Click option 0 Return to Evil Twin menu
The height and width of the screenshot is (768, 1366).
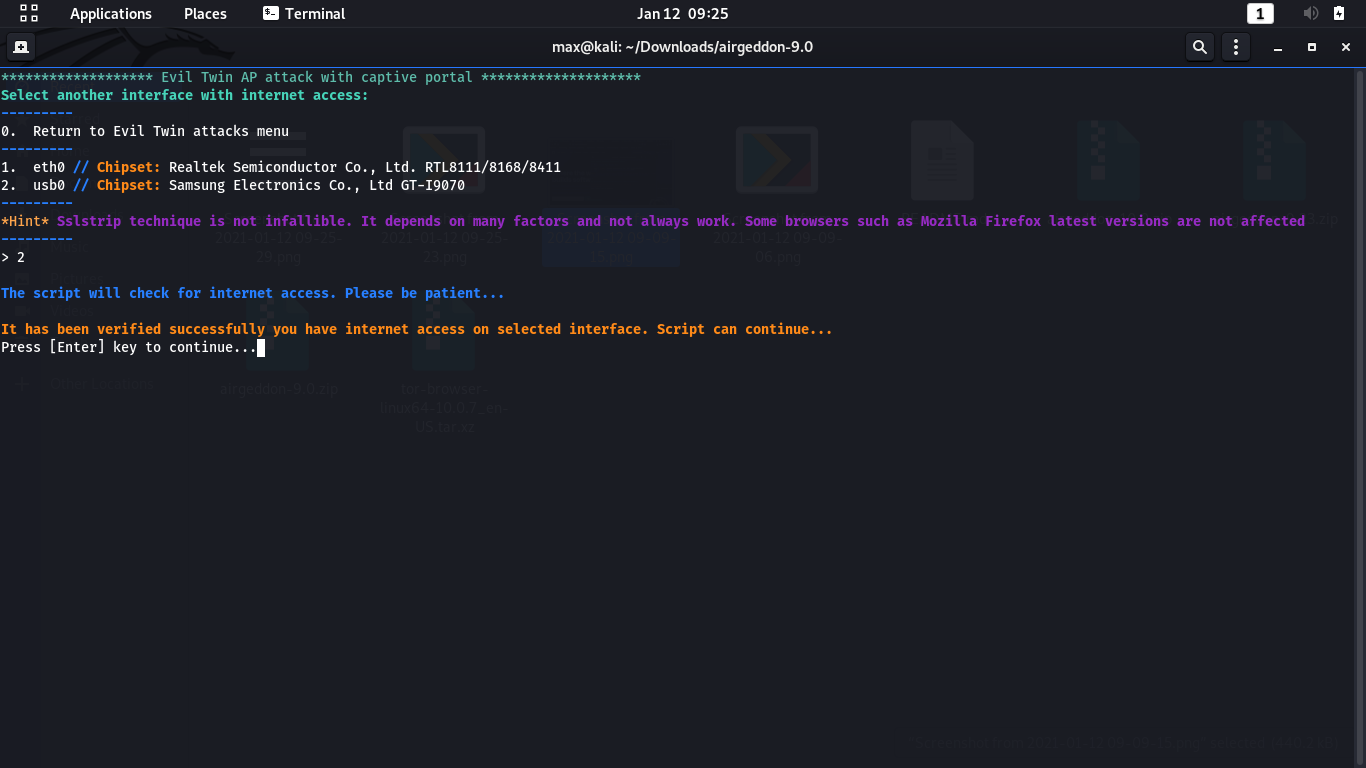click(145, 131)
